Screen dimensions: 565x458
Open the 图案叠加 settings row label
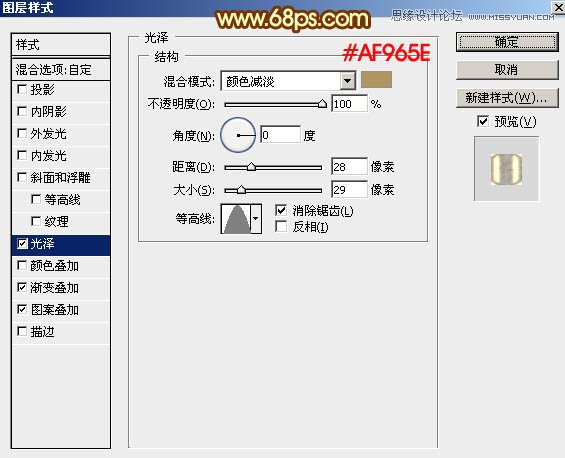coord(54,310)
